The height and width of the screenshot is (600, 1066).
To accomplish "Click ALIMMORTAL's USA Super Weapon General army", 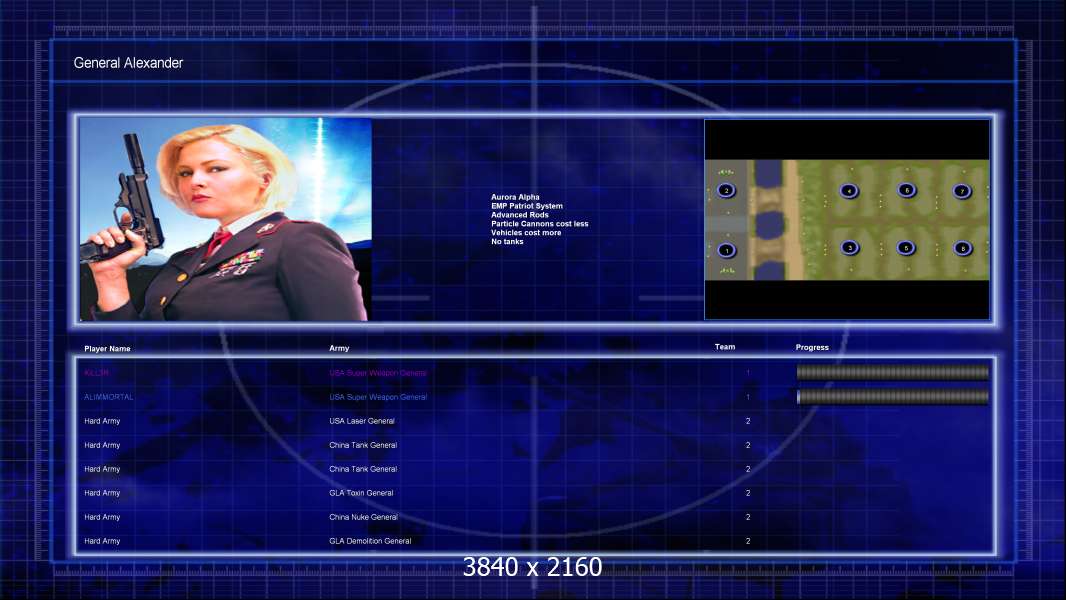I will coord(378,397).
